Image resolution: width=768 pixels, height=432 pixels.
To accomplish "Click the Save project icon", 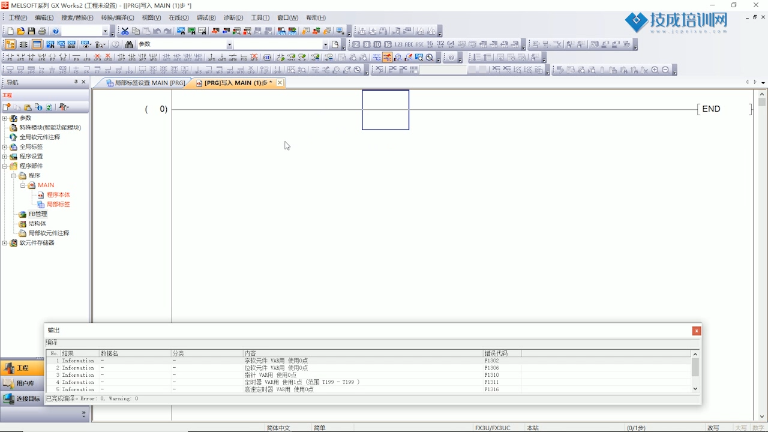I will [x=31, y=32].
